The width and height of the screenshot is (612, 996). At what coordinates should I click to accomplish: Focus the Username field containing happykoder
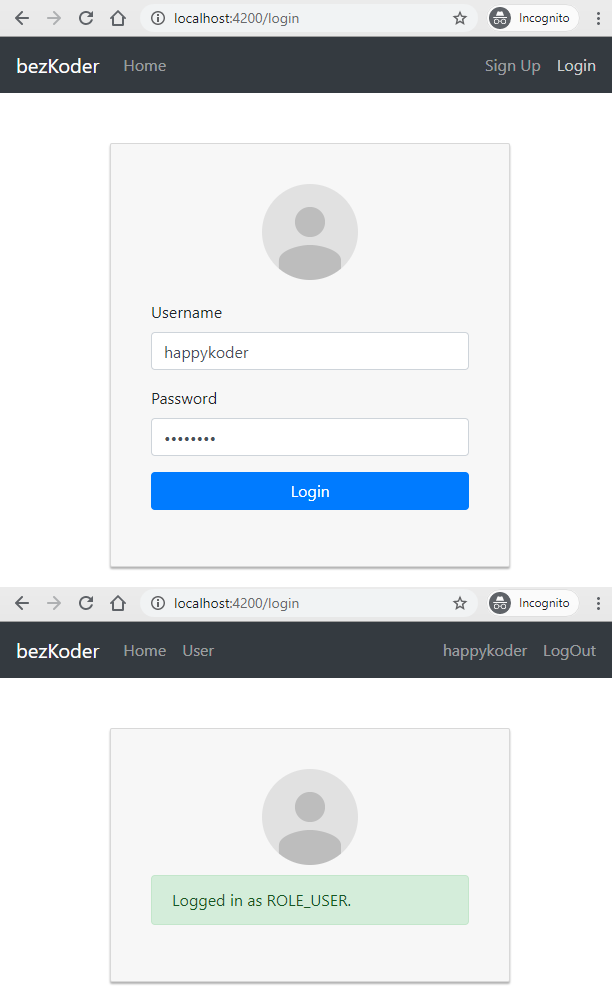tap(309, 351)
